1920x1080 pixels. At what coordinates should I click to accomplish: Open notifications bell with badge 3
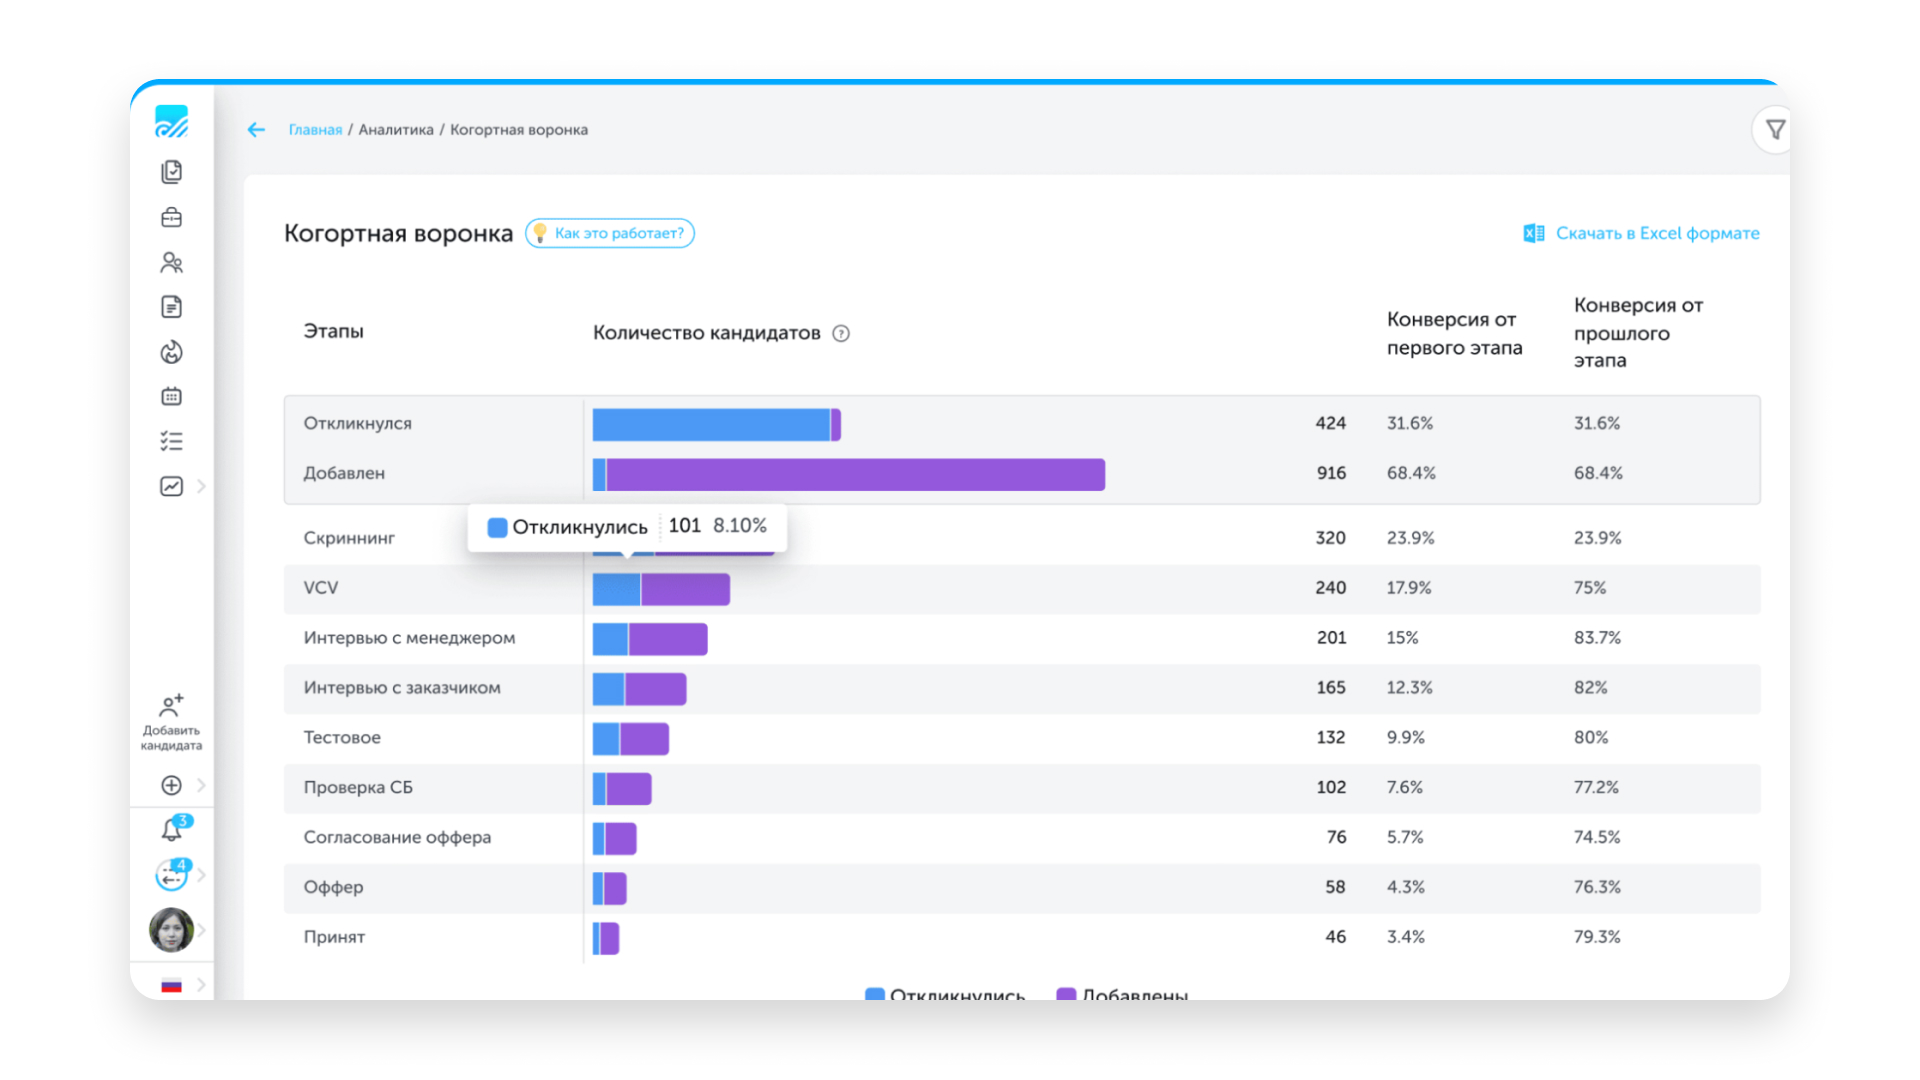click(x=172, y=830)
